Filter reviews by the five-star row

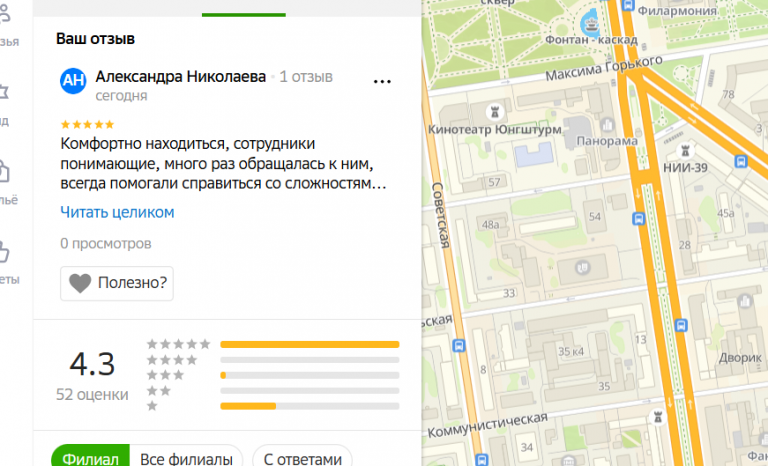pos(273,344)
